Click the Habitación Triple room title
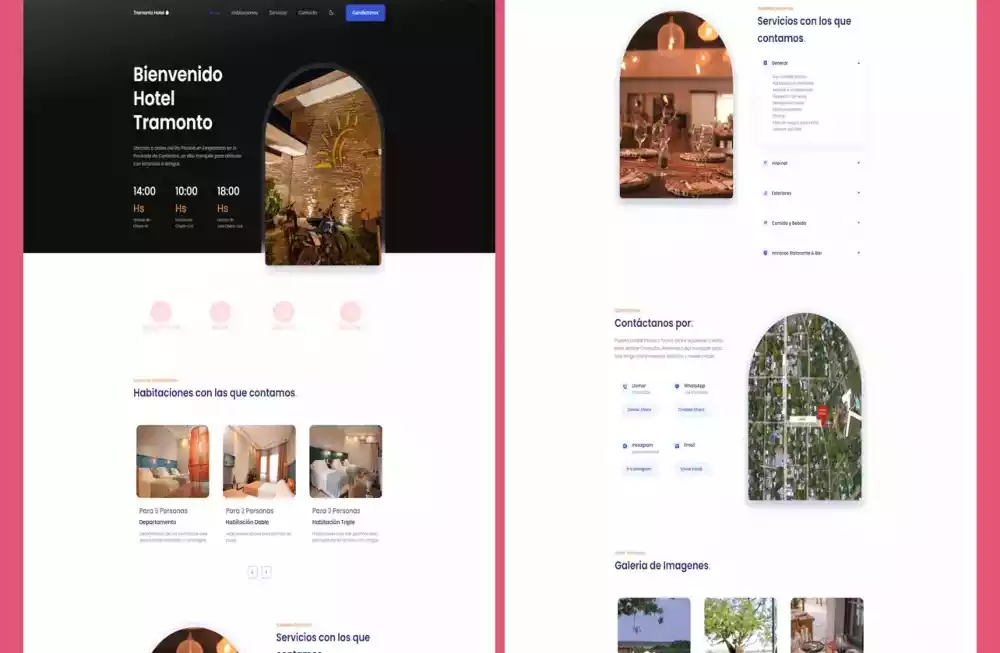This screenshot has height=653, width=1000. [334, 522]
